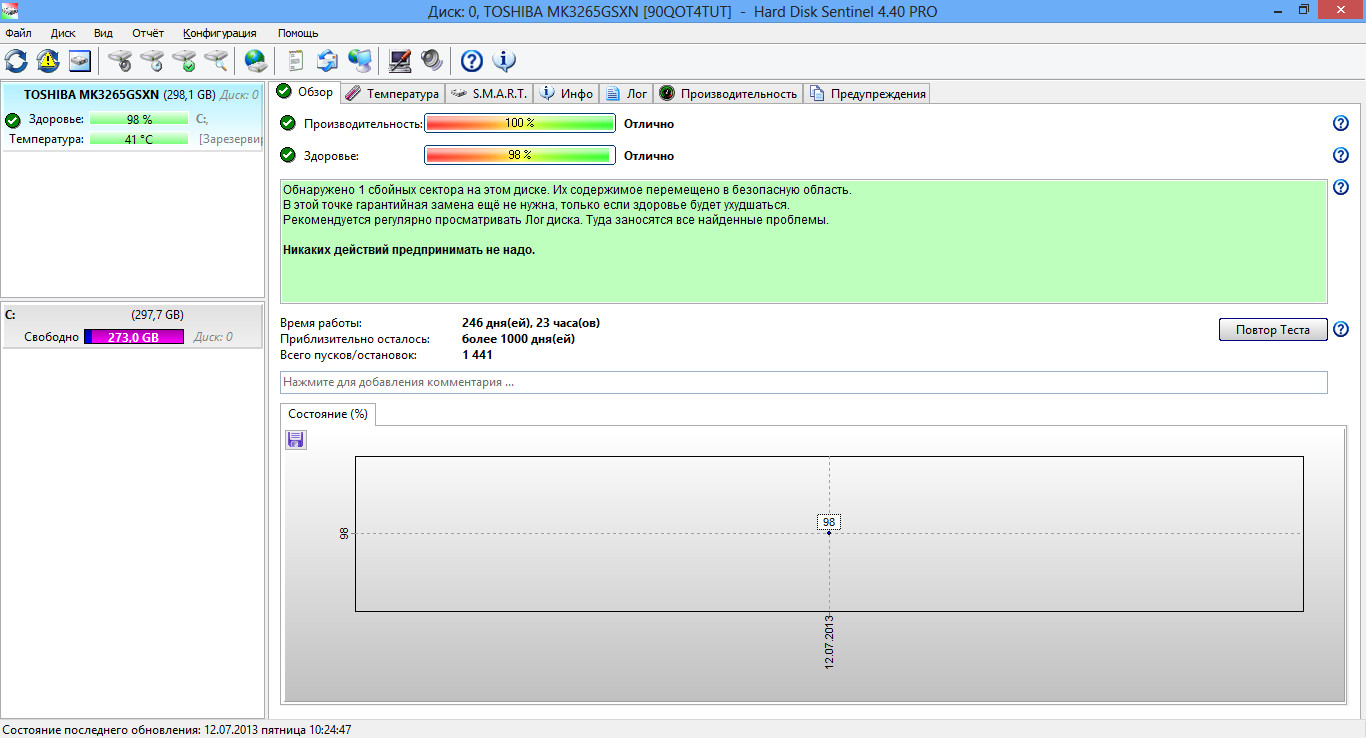
Task: Open configuration via monitor-with-screwdriver icon
Action: coord(400,61)
